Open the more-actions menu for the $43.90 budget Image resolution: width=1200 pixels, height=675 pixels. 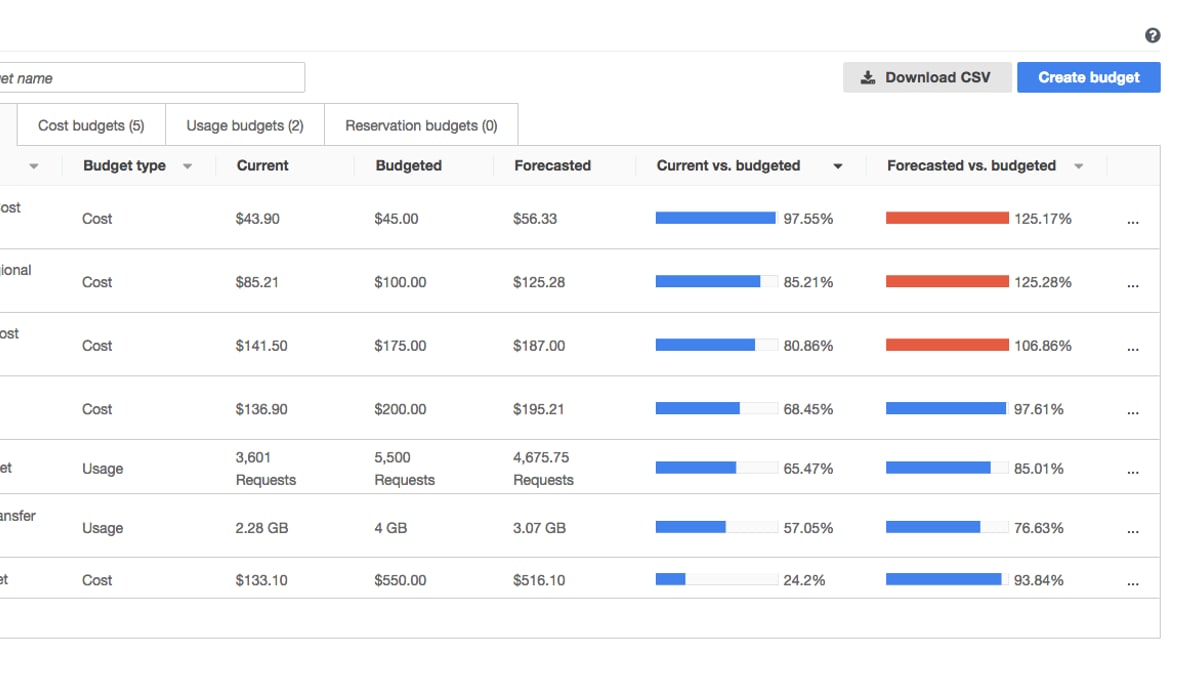[x=1133, y=222]
